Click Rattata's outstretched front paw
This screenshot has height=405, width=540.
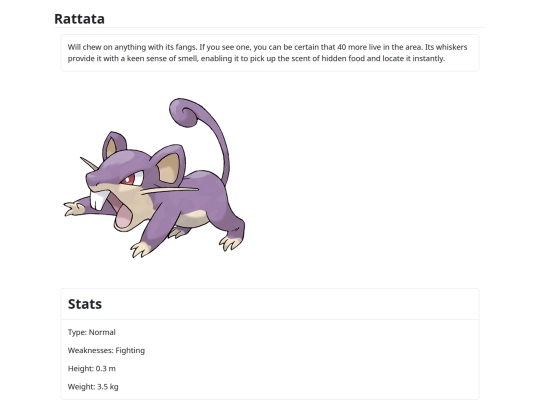(x=74, y=209)
